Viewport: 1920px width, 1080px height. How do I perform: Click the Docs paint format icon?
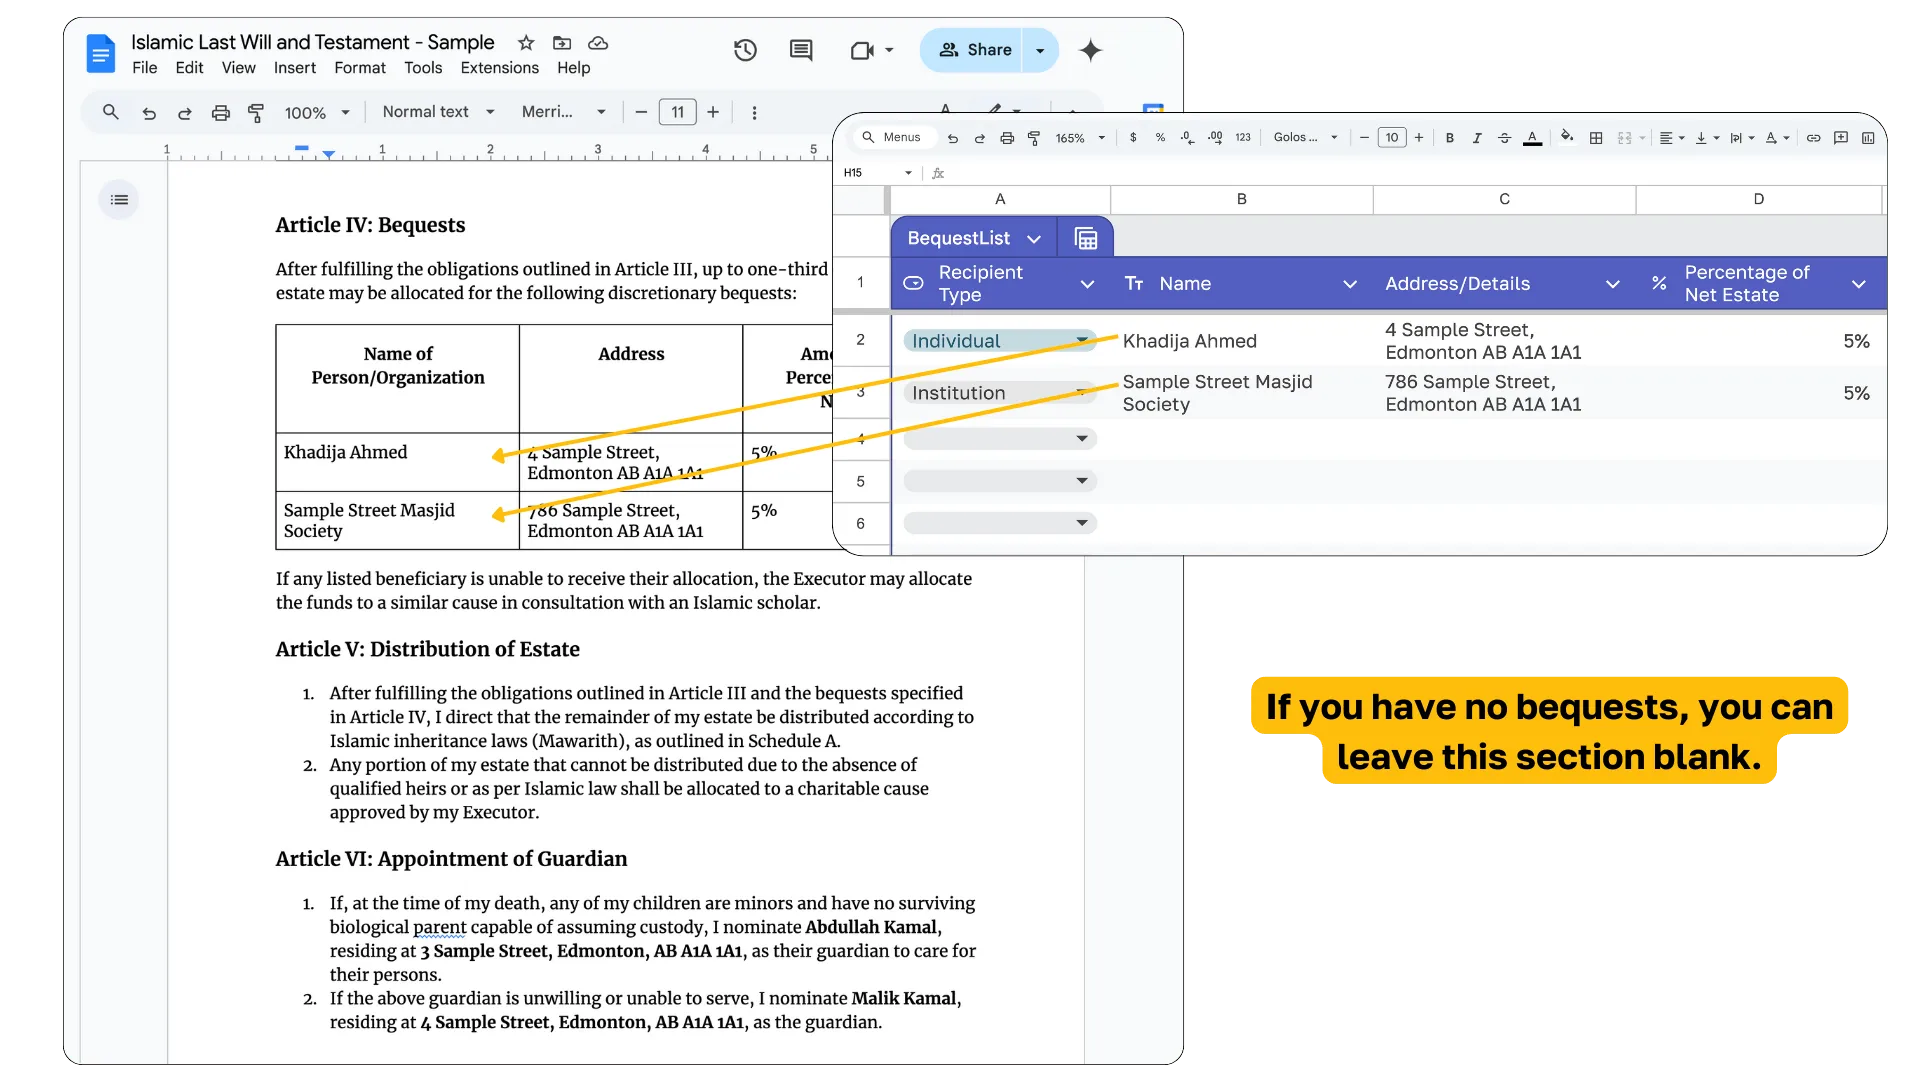[256, 113]
